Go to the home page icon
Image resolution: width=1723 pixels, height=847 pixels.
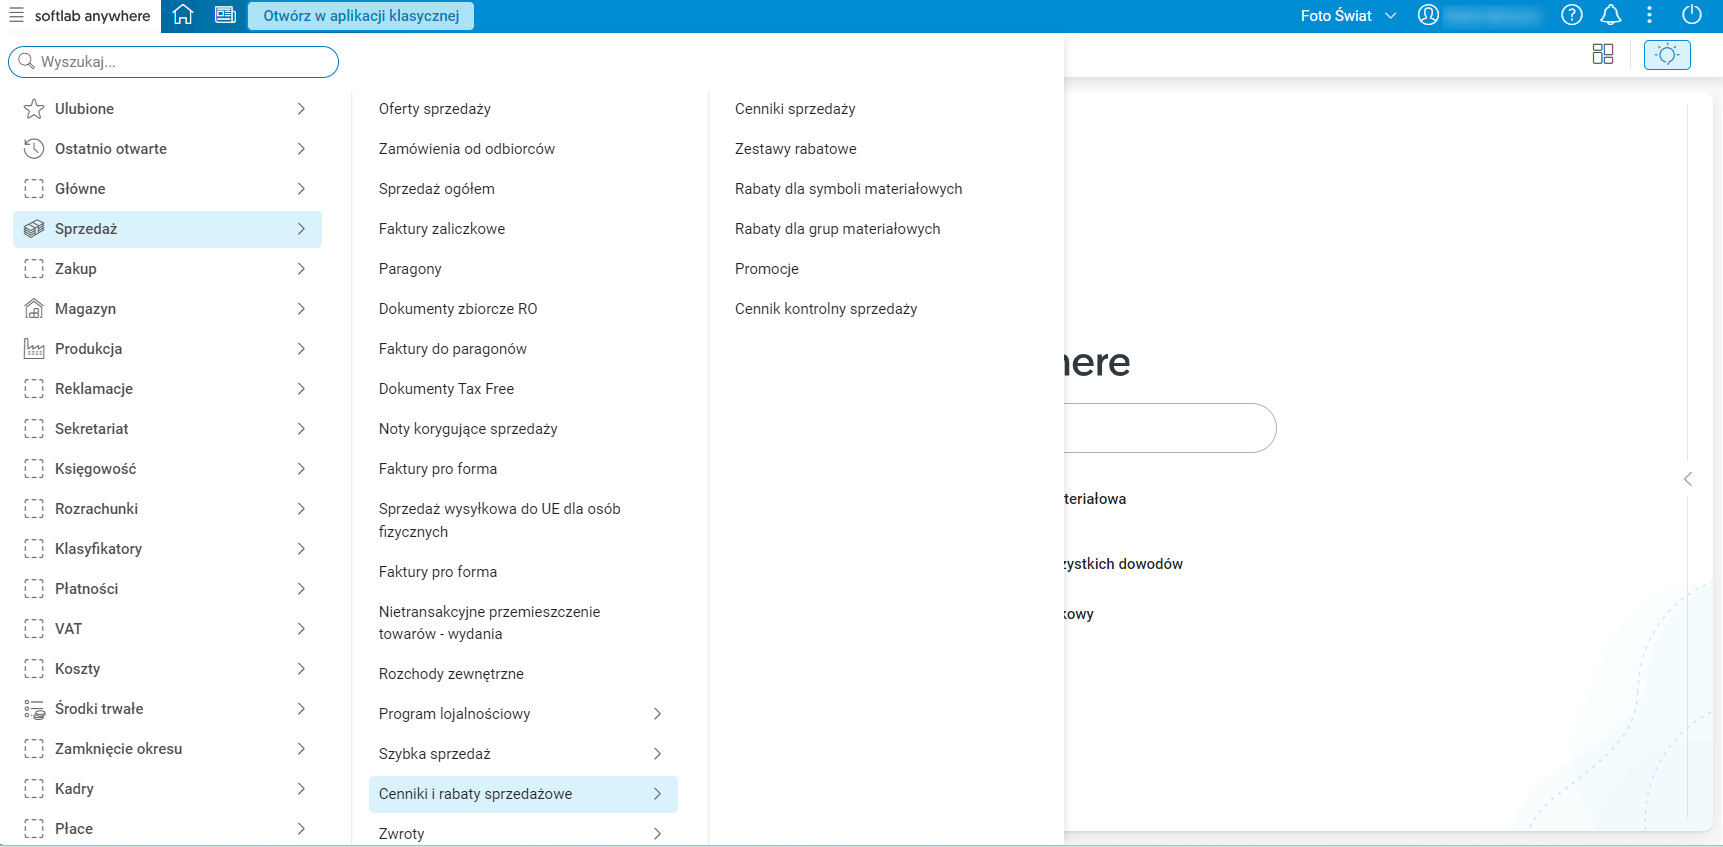pos(183,15)
